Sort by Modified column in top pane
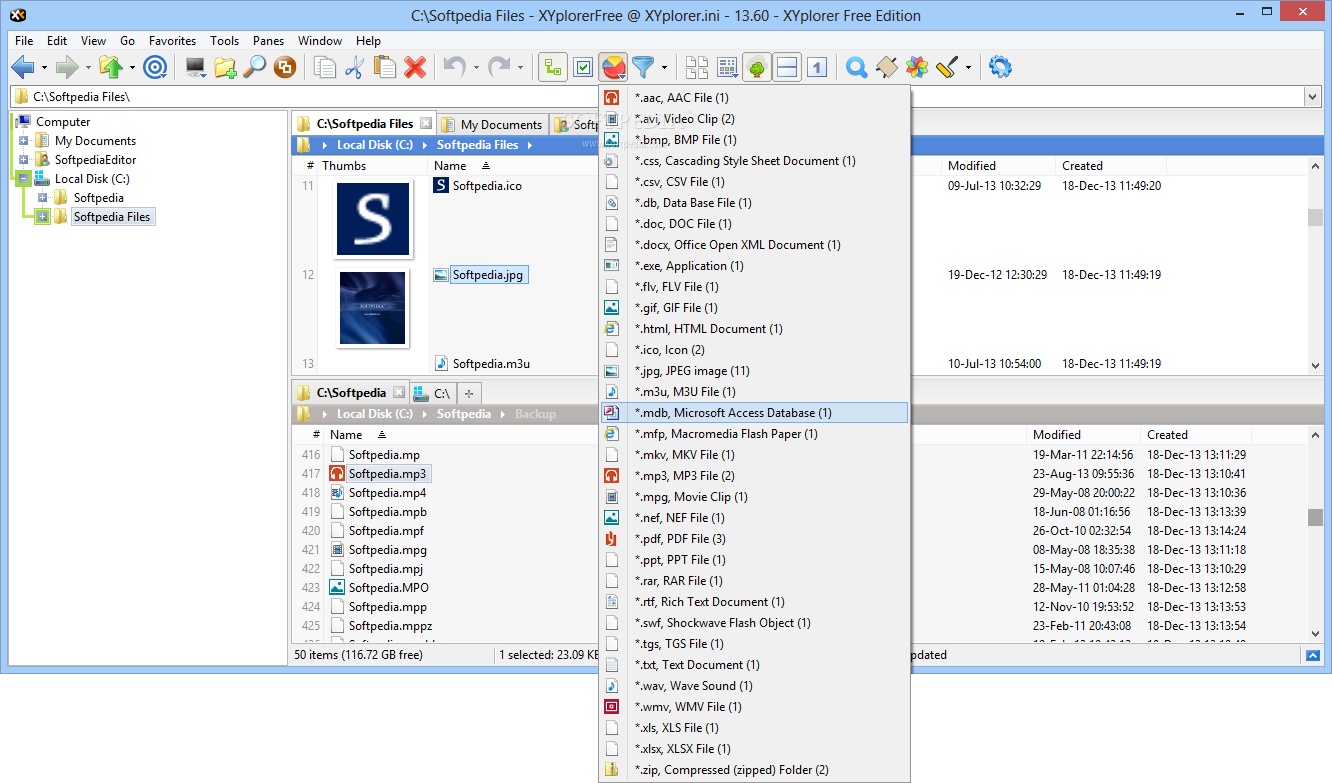The width and height of the screenshot is (1332, 783). coord(972,166)
